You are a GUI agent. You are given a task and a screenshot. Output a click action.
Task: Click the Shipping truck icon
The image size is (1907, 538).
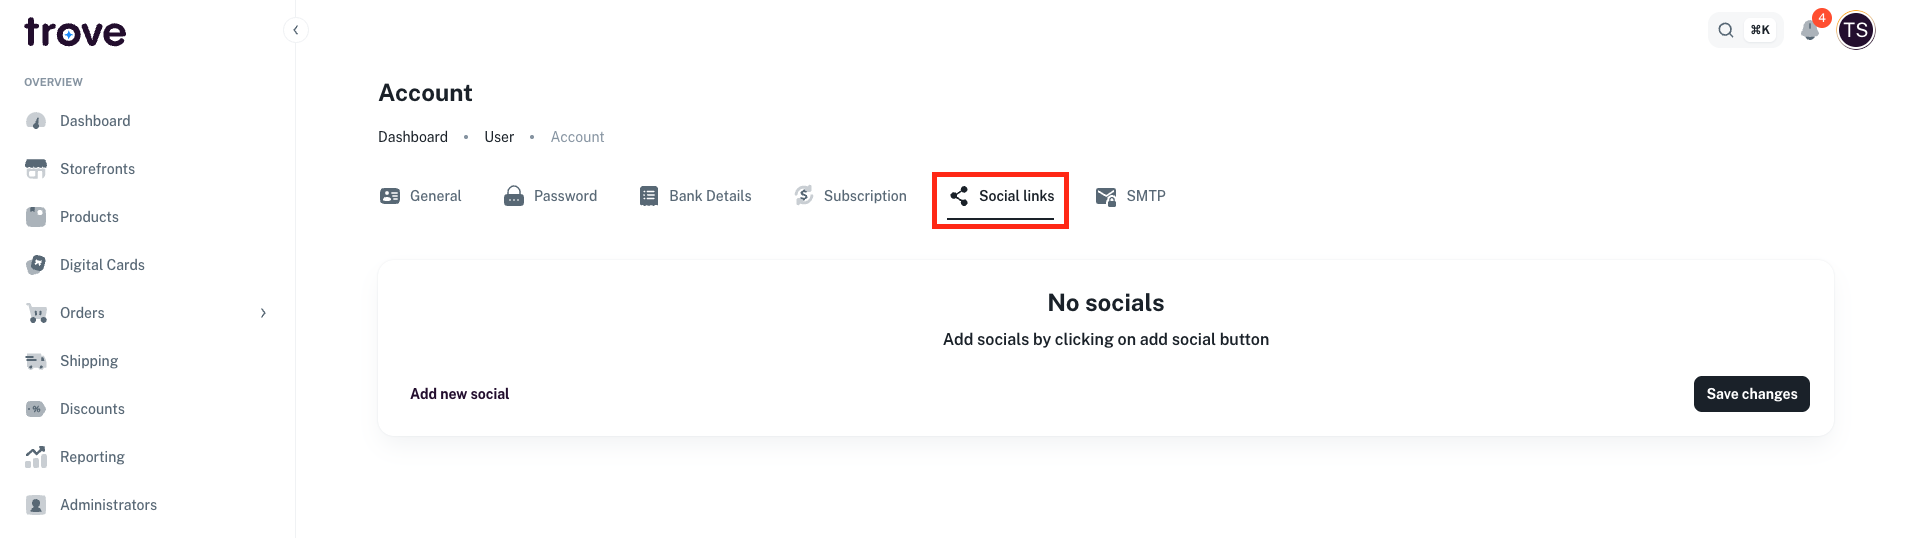coord(36,361)
